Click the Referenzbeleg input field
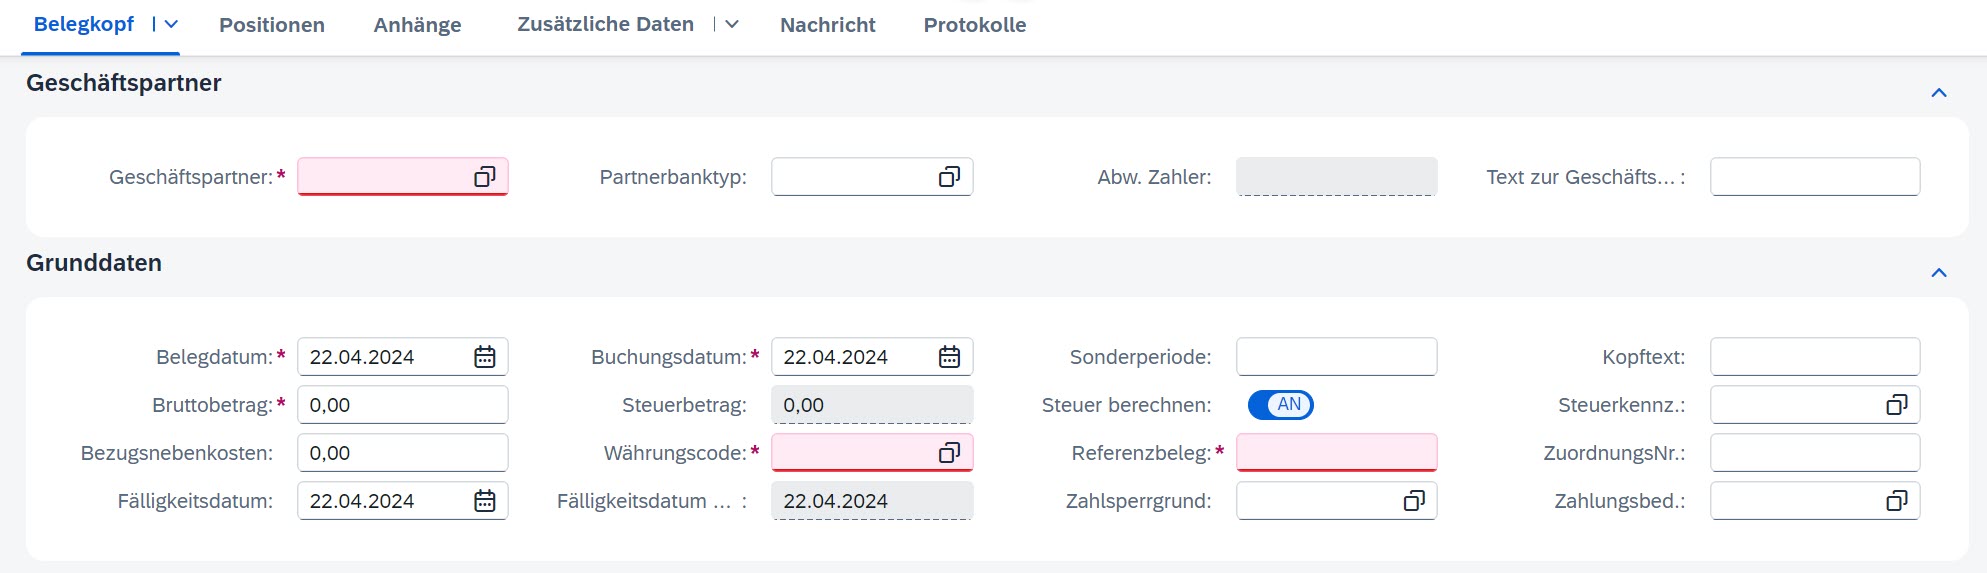The image size is (1987, 573). (1336, 453)
